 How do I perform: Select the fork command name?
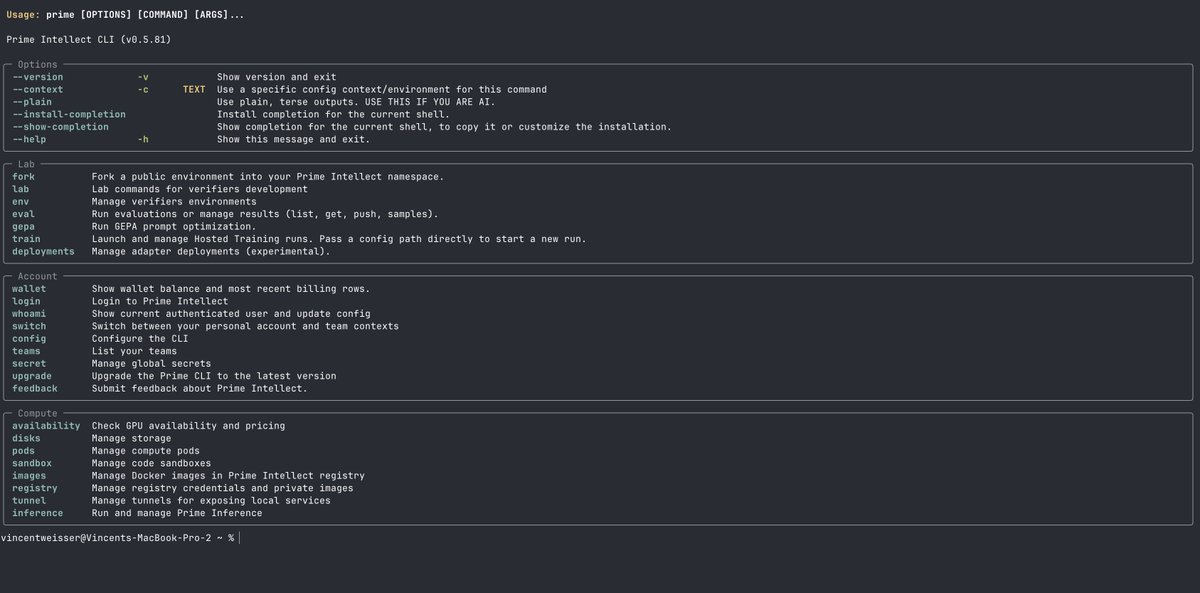click(23, 176)
